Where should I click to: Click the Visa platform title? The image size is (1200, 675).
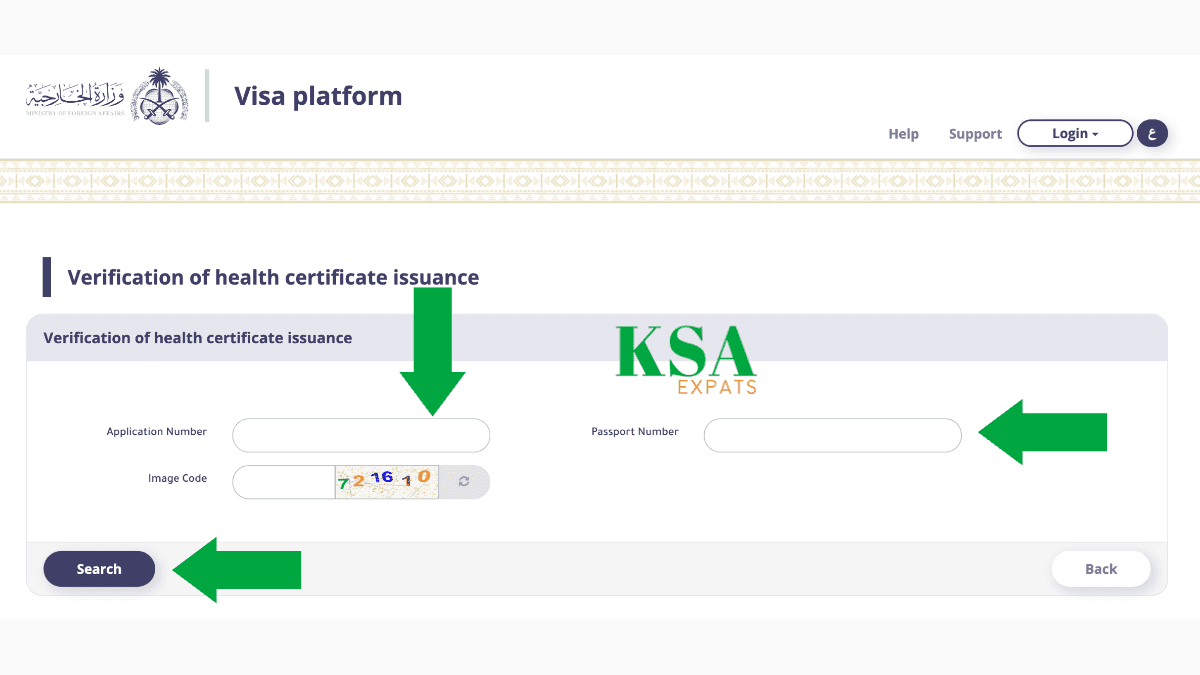(318, 96)
